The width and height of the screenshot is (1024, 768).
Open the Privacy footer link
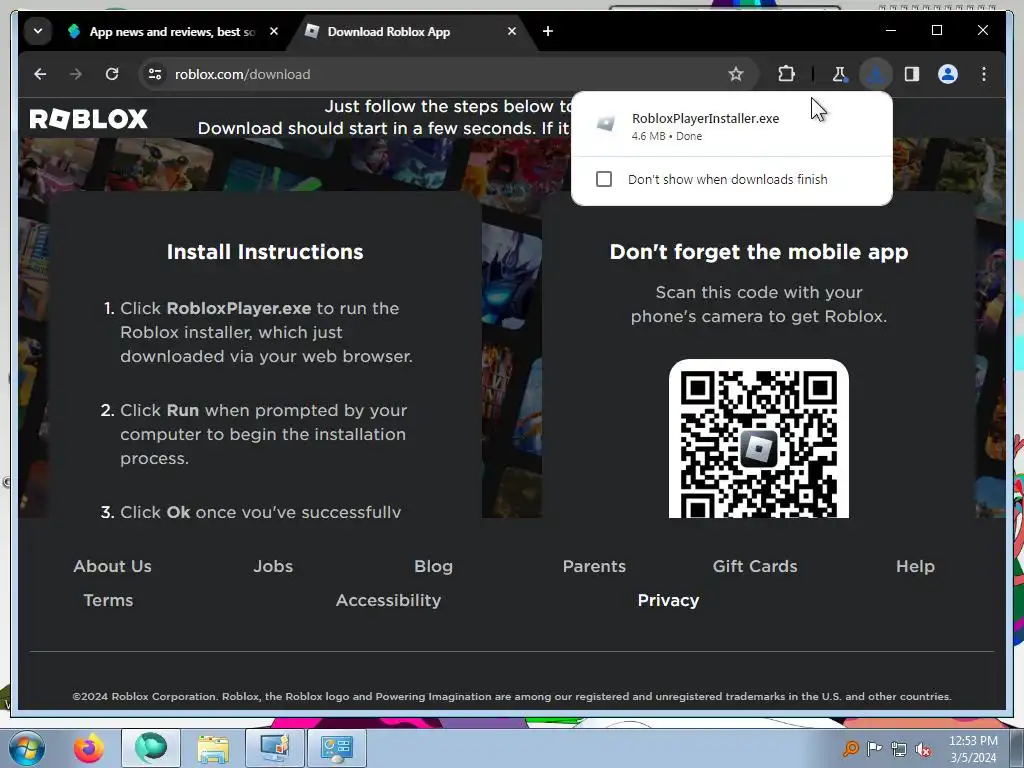(x=668, y=600)
